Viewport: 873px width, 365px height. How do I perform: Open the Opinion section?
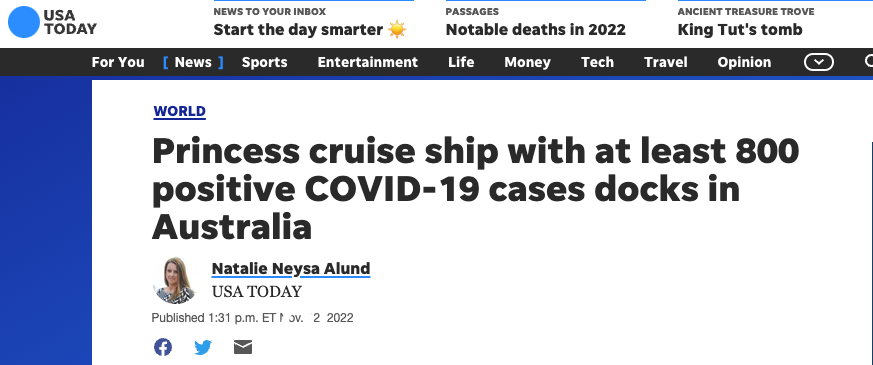(744, 62)
